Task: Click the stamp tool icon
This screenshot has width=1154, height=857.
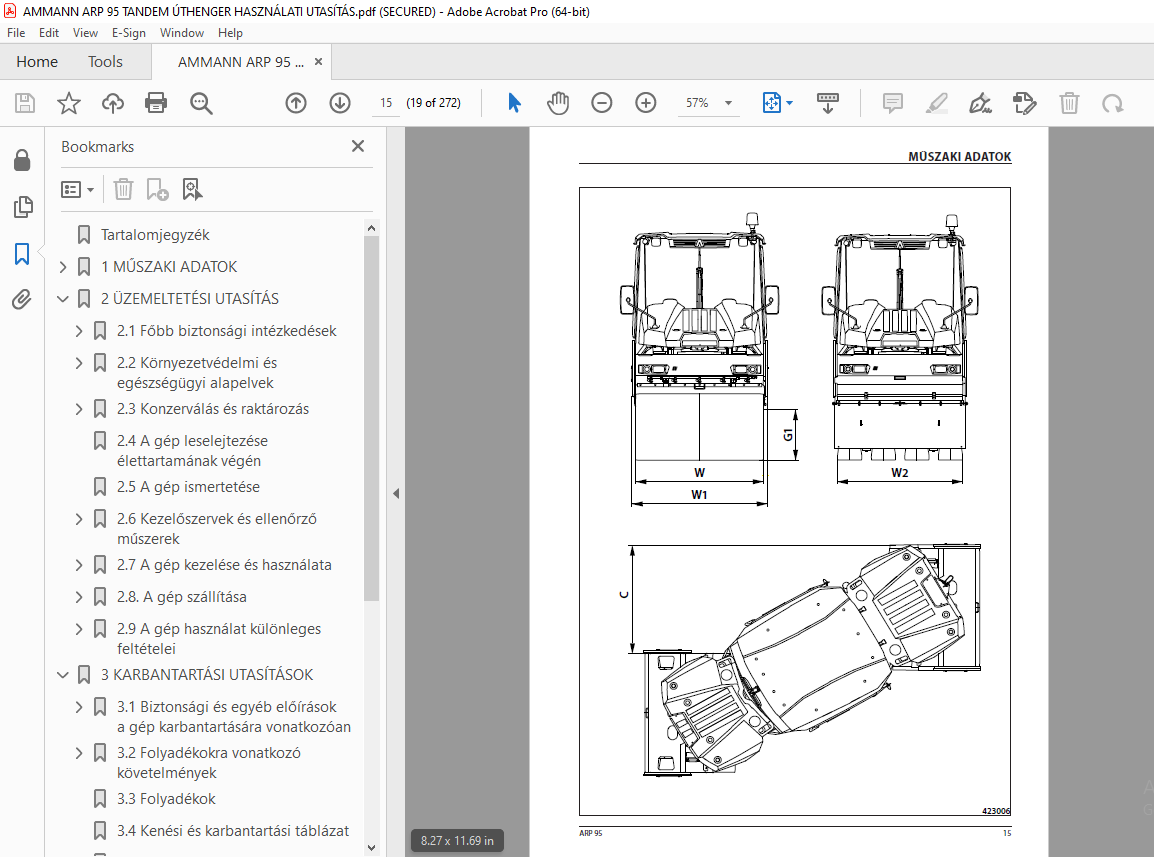Action: point(1024,103)
